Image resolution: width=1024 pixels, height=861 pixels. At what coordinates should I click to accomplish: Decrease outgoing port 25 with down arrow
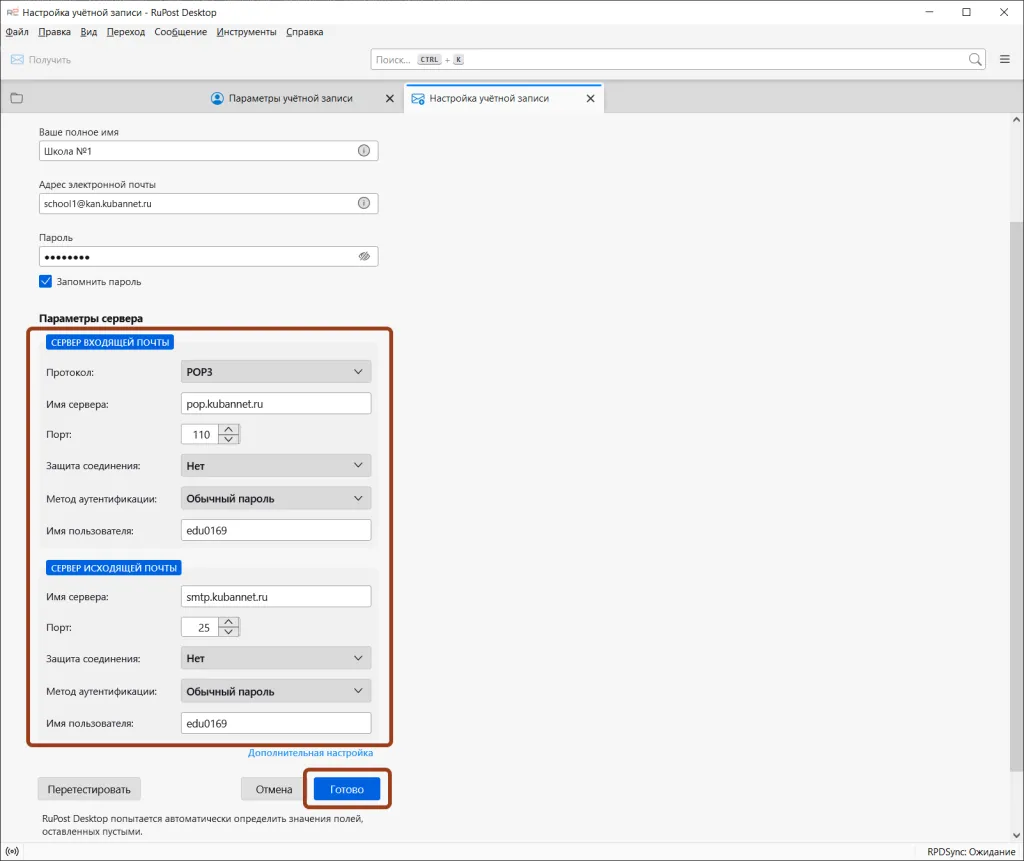(229, 632)
